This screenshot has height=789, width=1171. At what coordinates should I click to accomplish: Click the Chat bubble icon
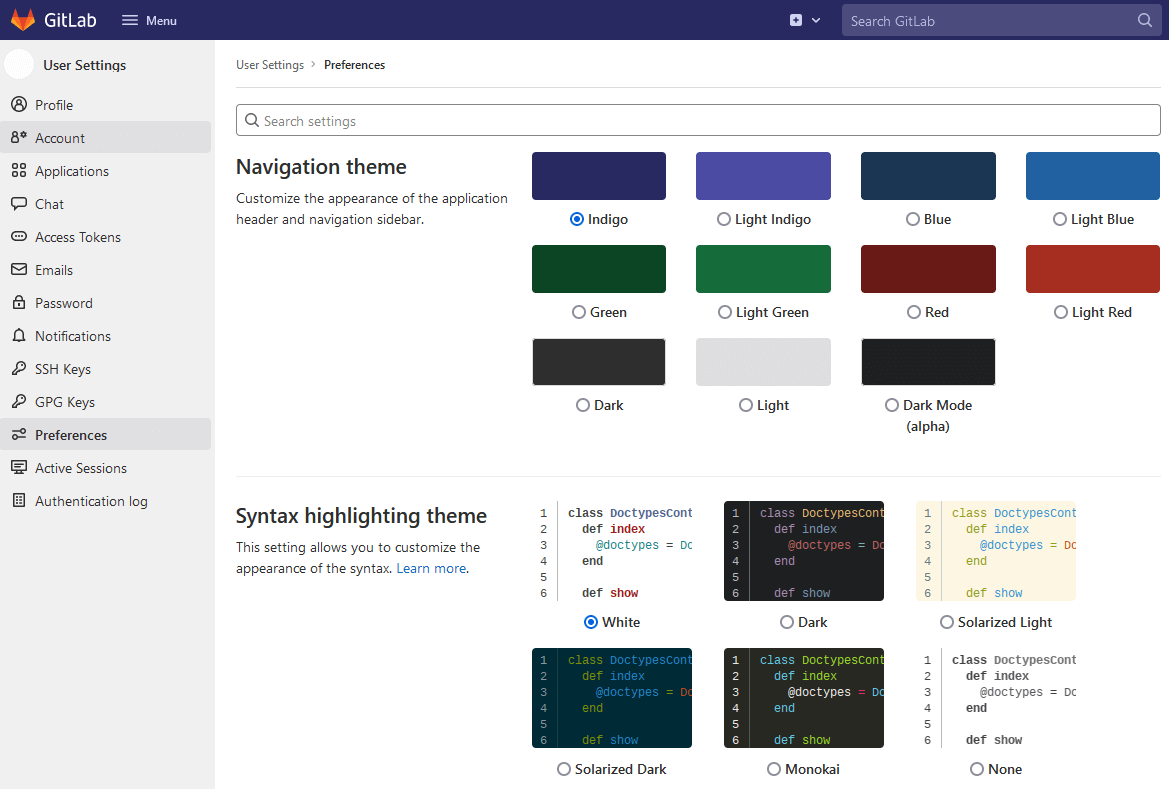(x=19, y=203)
